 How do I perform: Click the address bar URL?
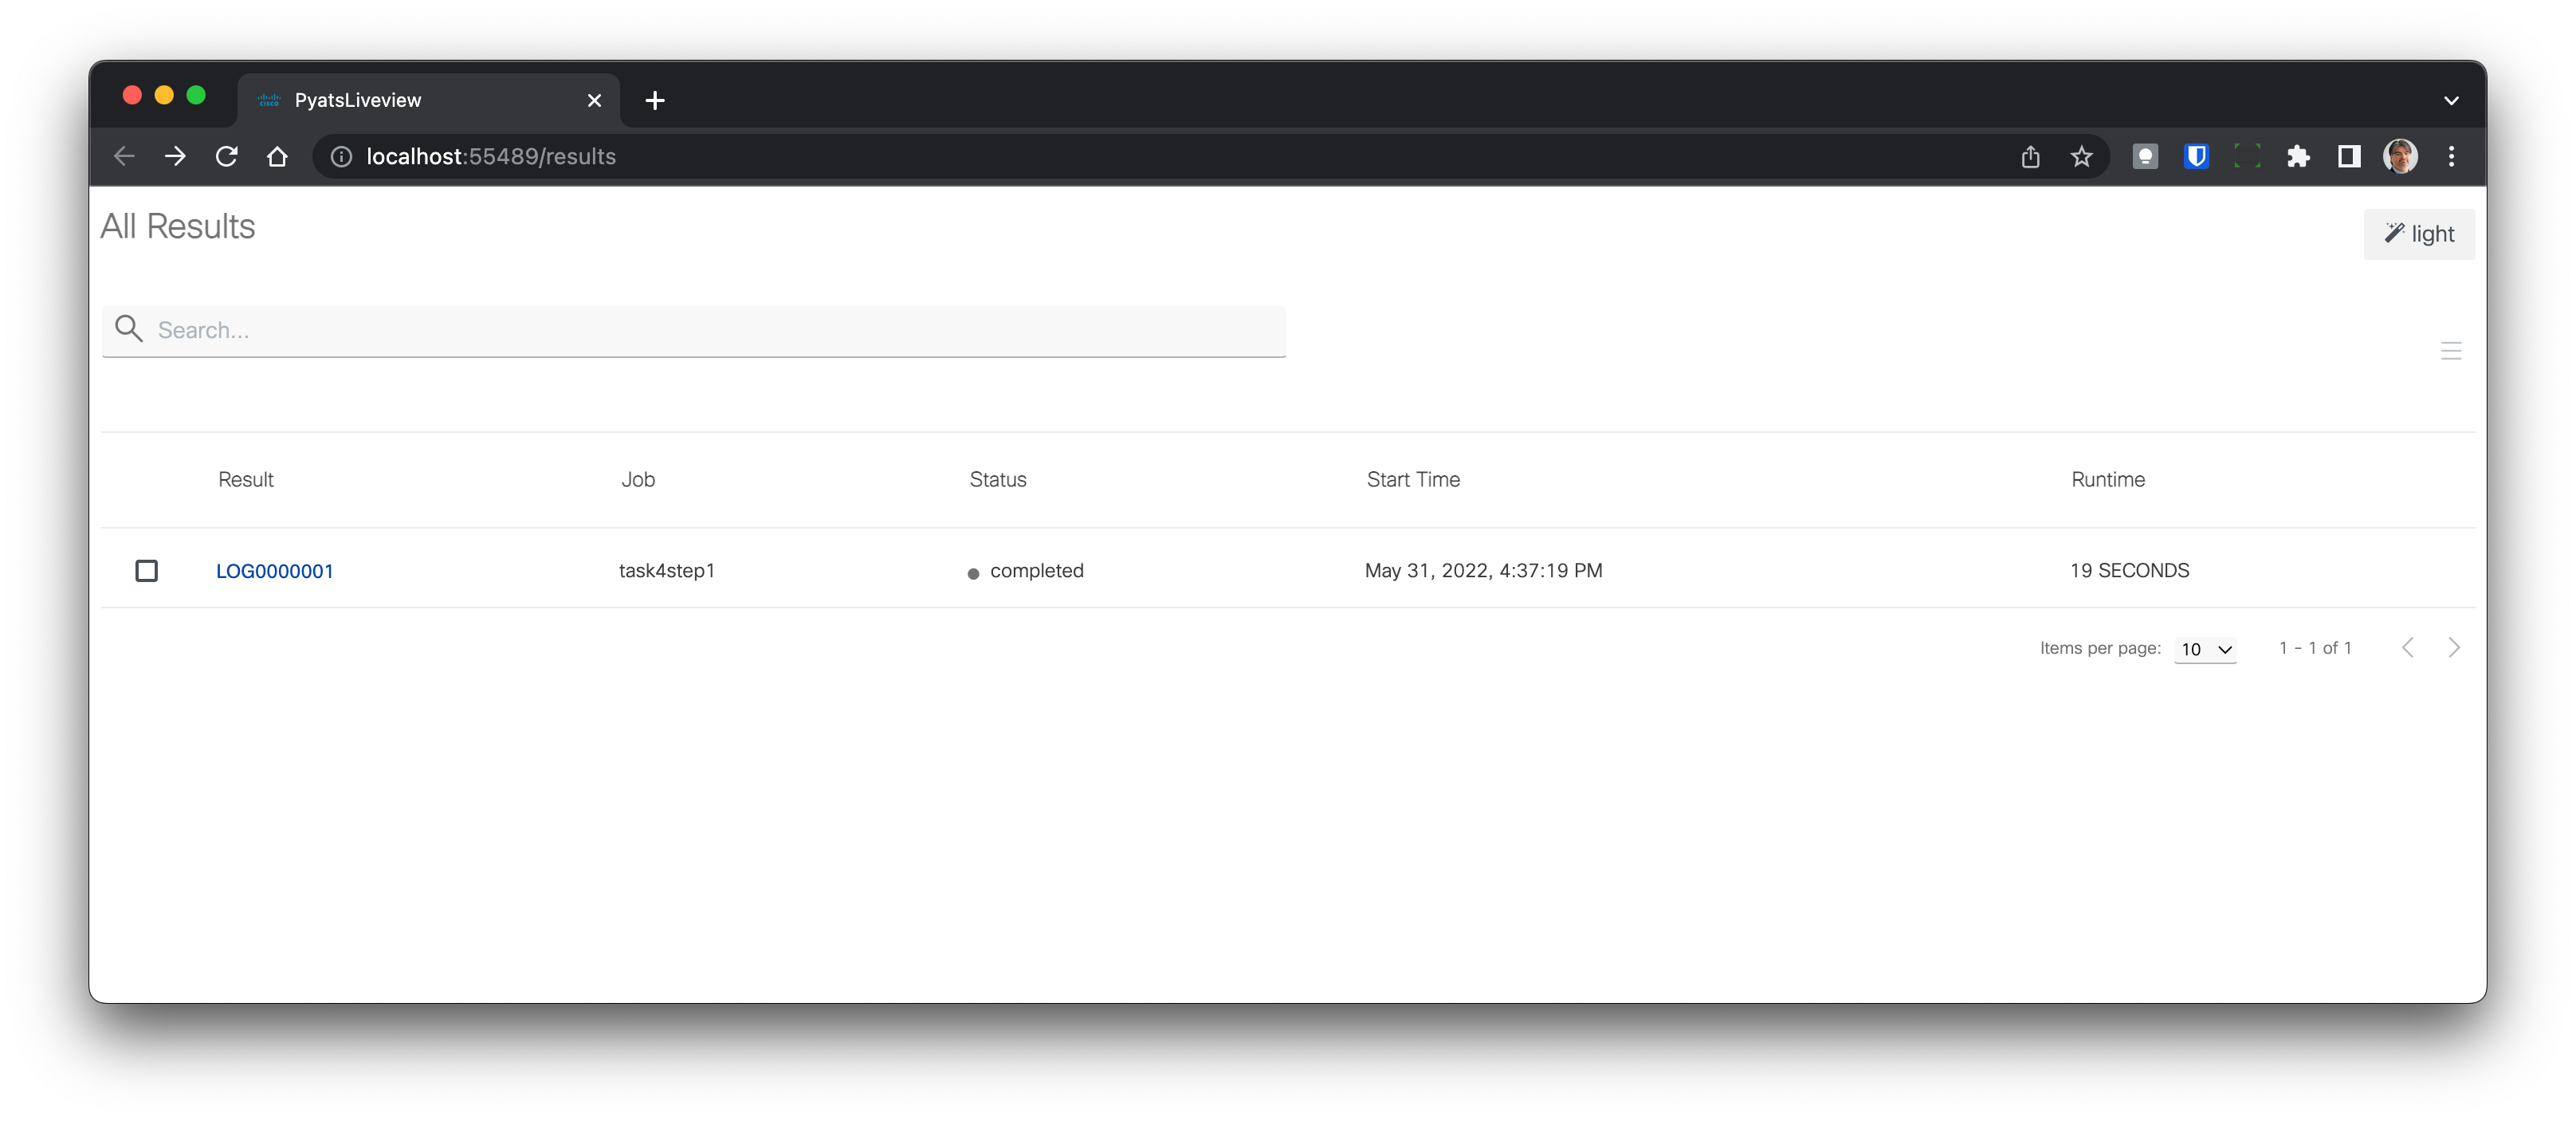tap(491, 157)
